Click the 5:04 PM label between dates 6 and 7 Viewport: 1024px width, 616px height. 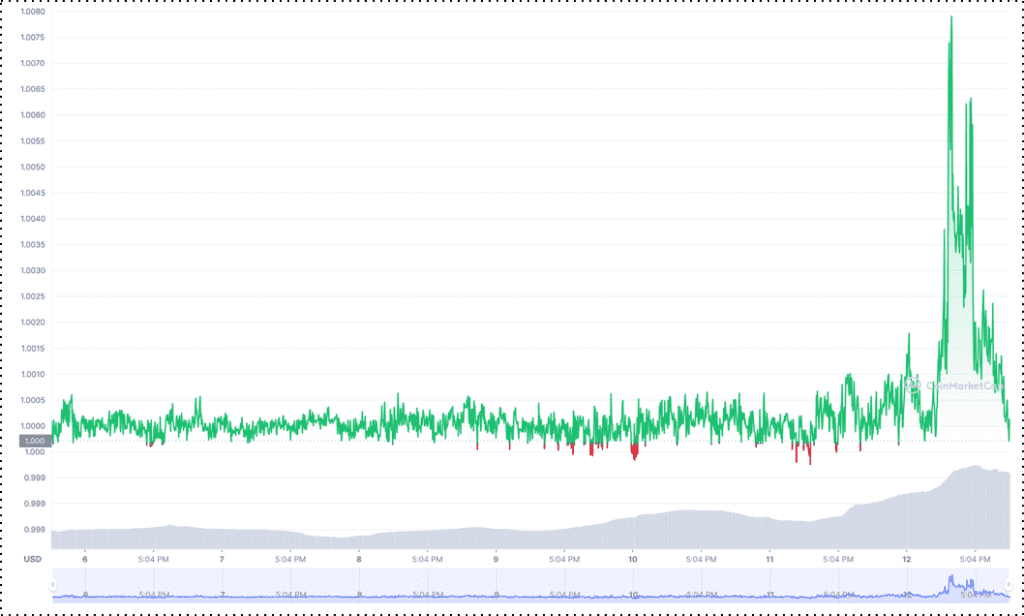click(x=153, y=558)
